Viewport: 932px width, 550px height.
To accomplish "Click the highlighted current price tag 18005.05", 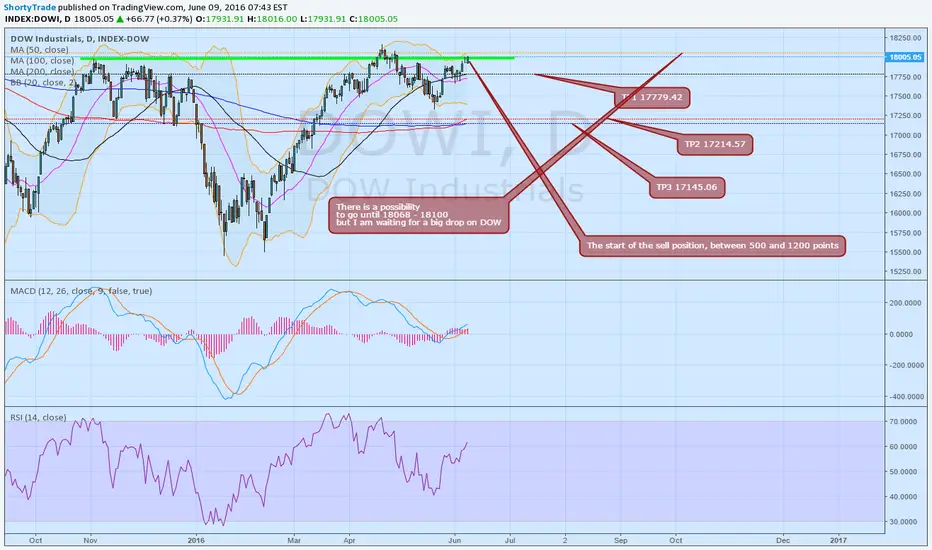I will (x=905, y=57).
